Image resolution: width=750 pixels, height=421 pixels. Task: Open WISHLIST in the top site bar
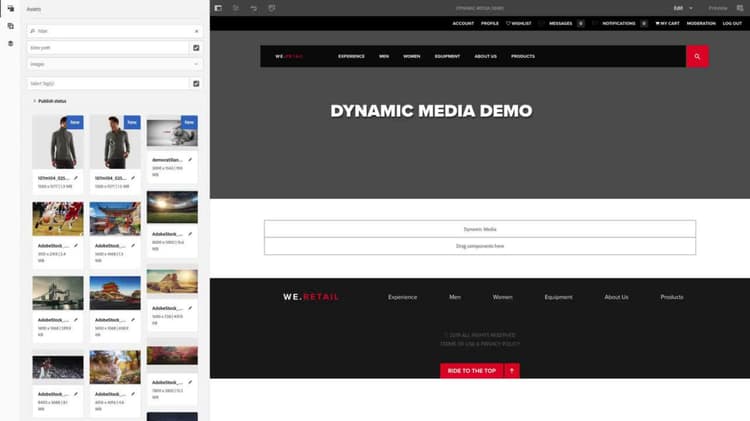[x=518, y=23]
